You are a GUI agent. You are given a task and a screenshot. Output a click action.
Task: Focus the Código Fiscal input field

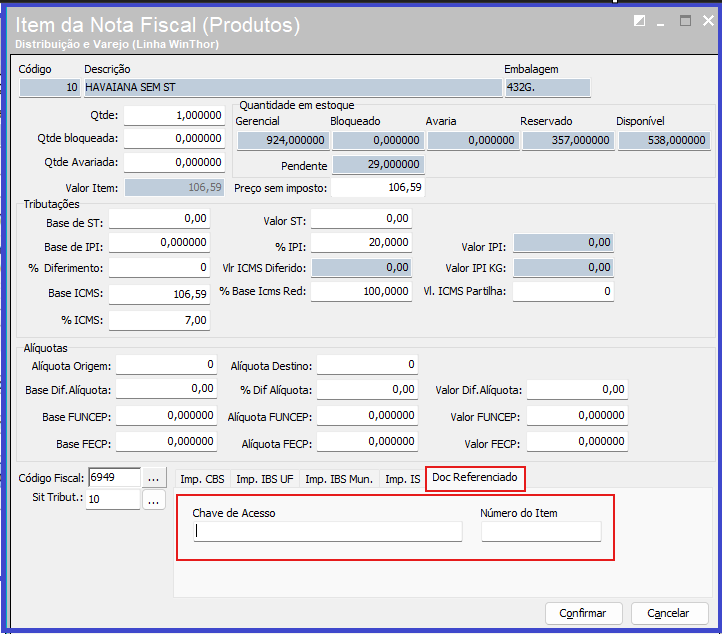pos(115,477)
